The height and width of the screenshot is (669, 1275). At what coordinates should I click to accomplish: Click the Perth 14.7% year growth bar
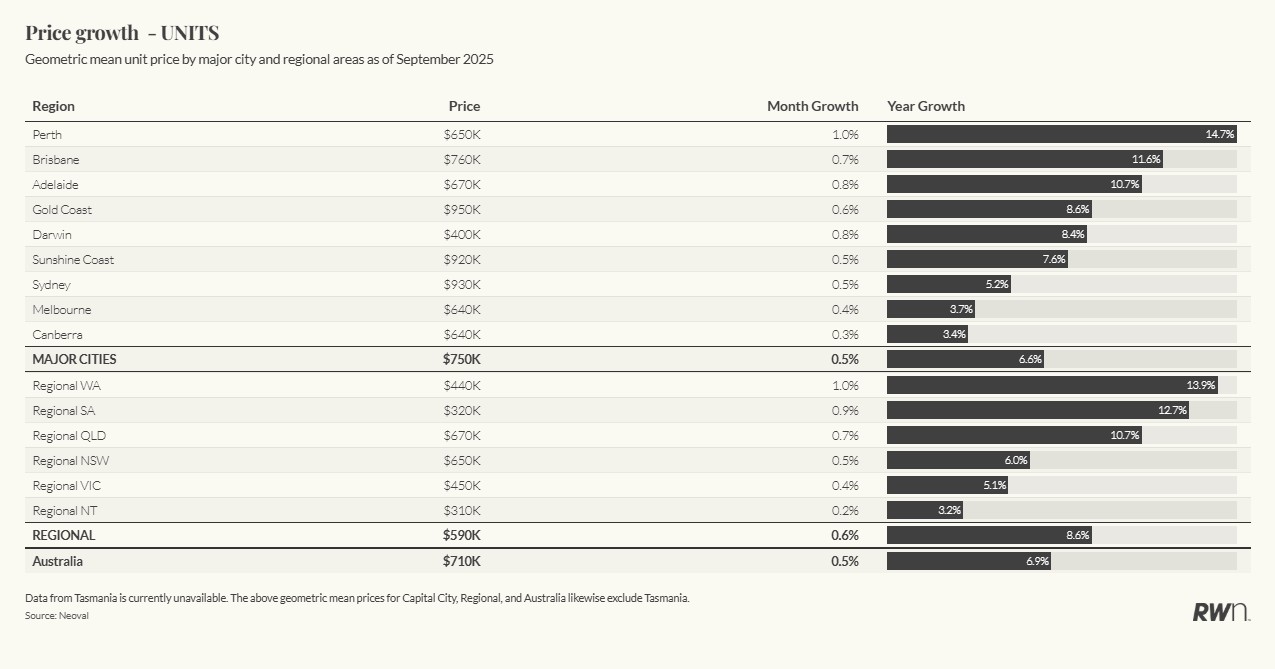click(x=1061, y=134)
